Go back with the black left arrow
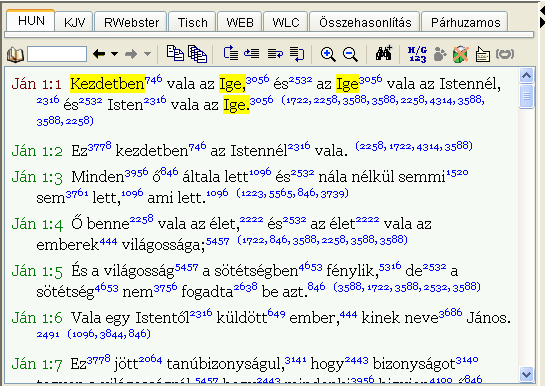This screenshot has width=545, height=386. (99, 54)
